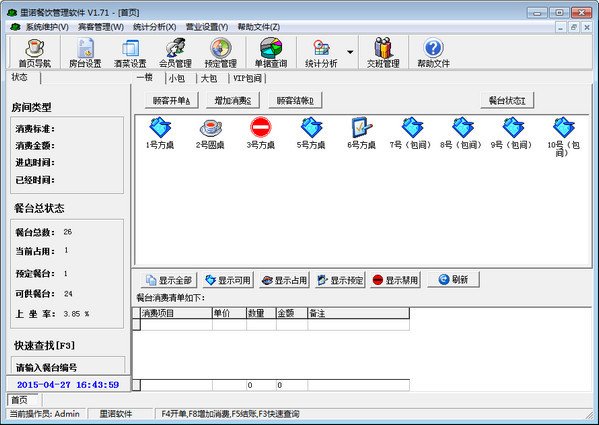Click the 顾客结帐D button
Screen dimensions: 599x425
[295, 101]
